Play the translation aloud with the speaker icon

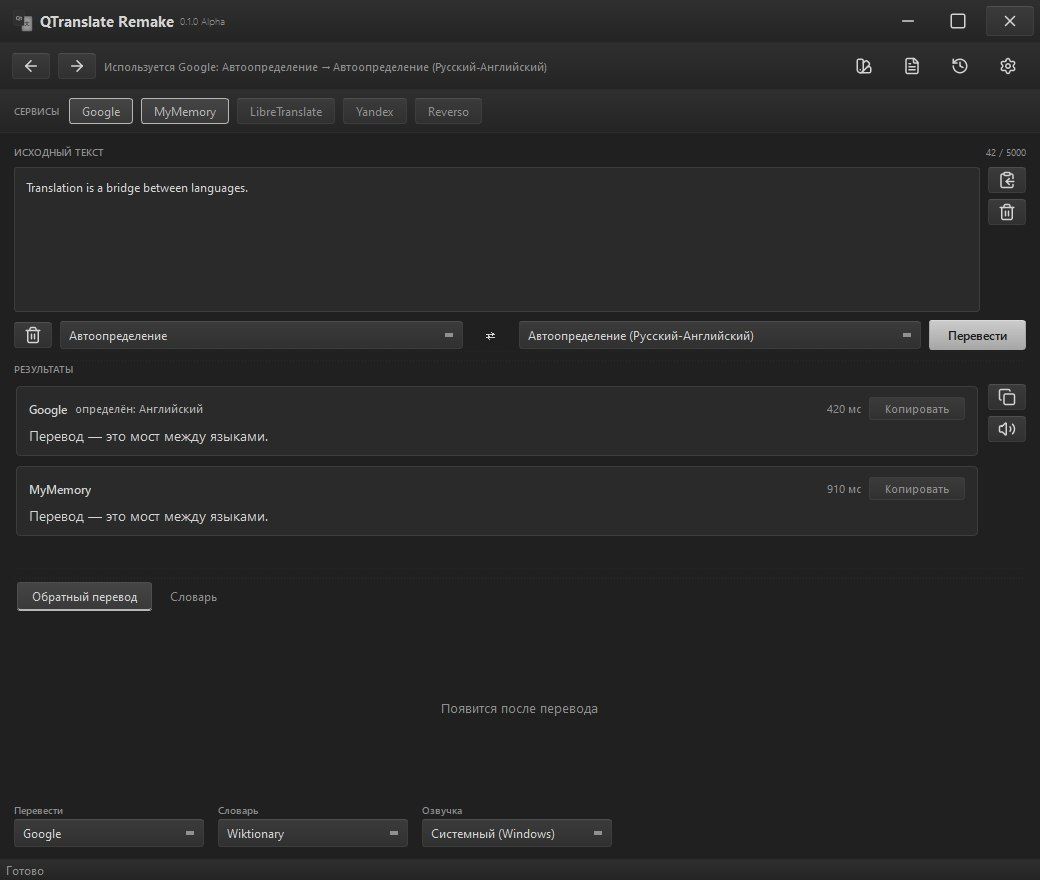(1007, 428)
